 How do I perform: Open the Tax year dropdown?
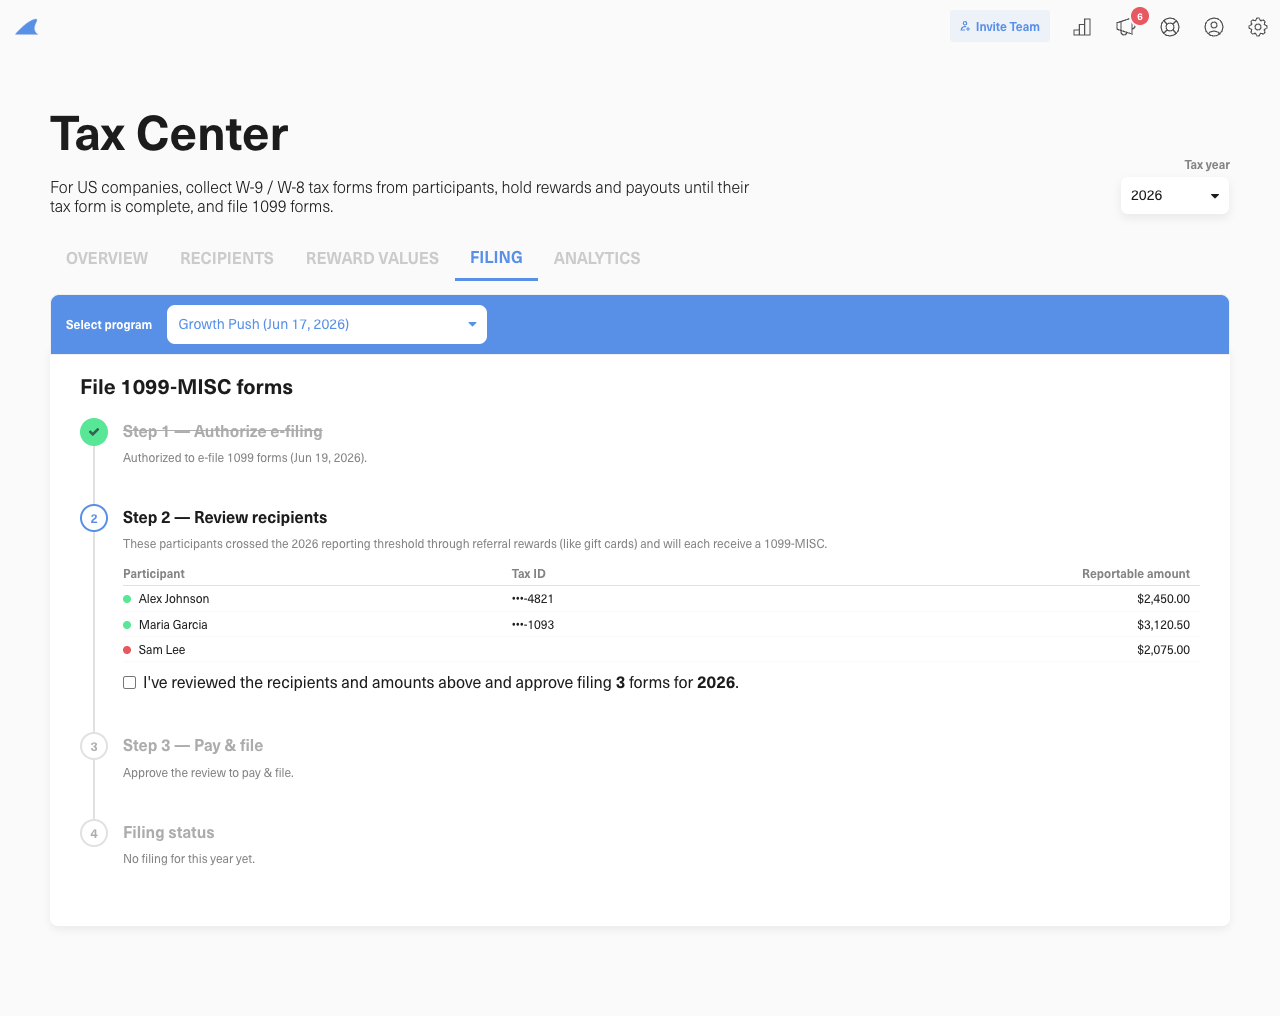pos(1175,196)
